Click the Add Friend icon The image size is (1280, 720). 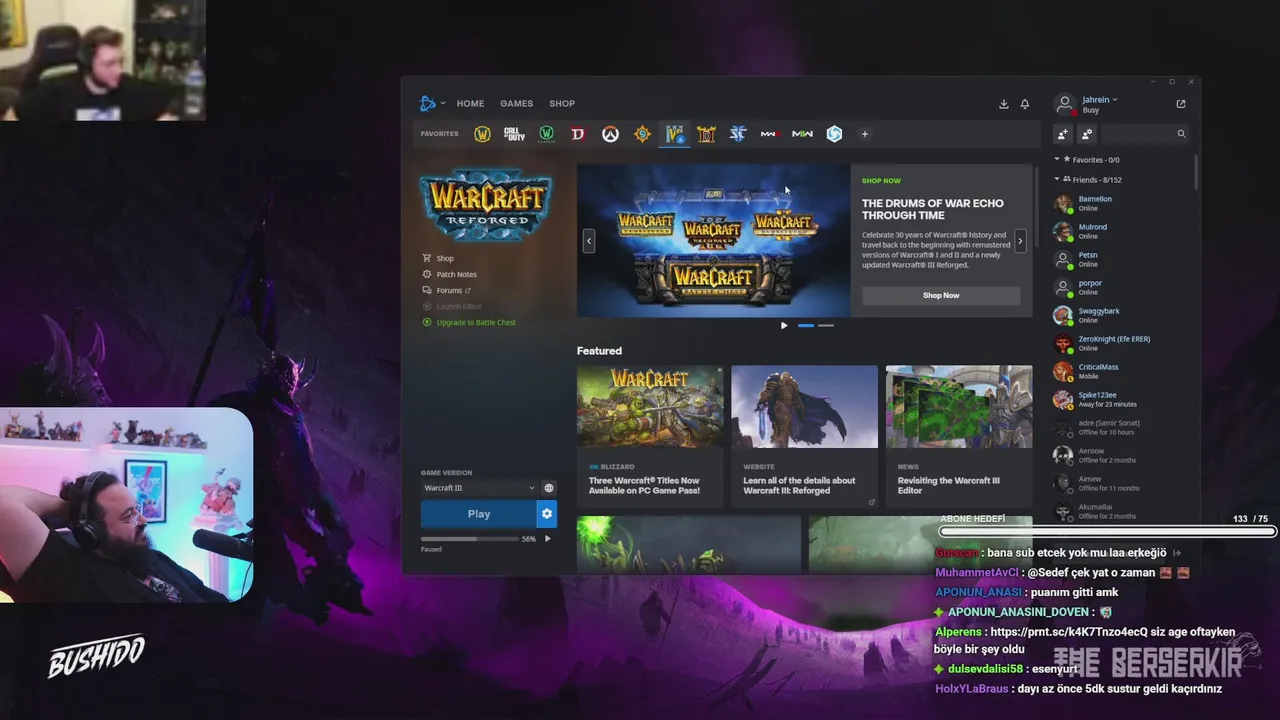pos(1063,134)
